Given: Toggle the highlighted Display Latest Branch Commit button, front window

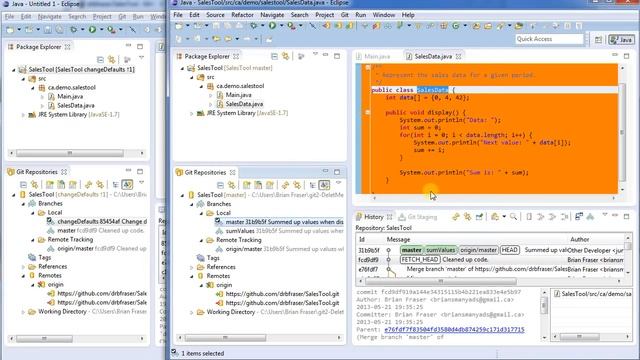Looking at the screenshot, I should point(324,185).
